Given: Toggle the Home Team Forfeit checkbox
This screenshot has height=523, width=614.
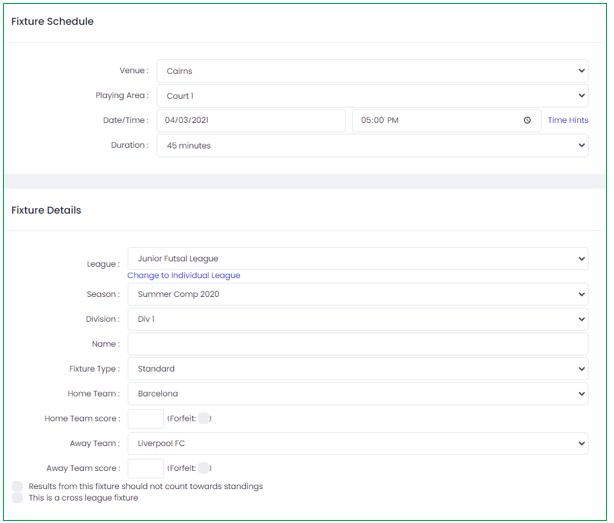Looking at the screenshot, I should coord(204,418).
